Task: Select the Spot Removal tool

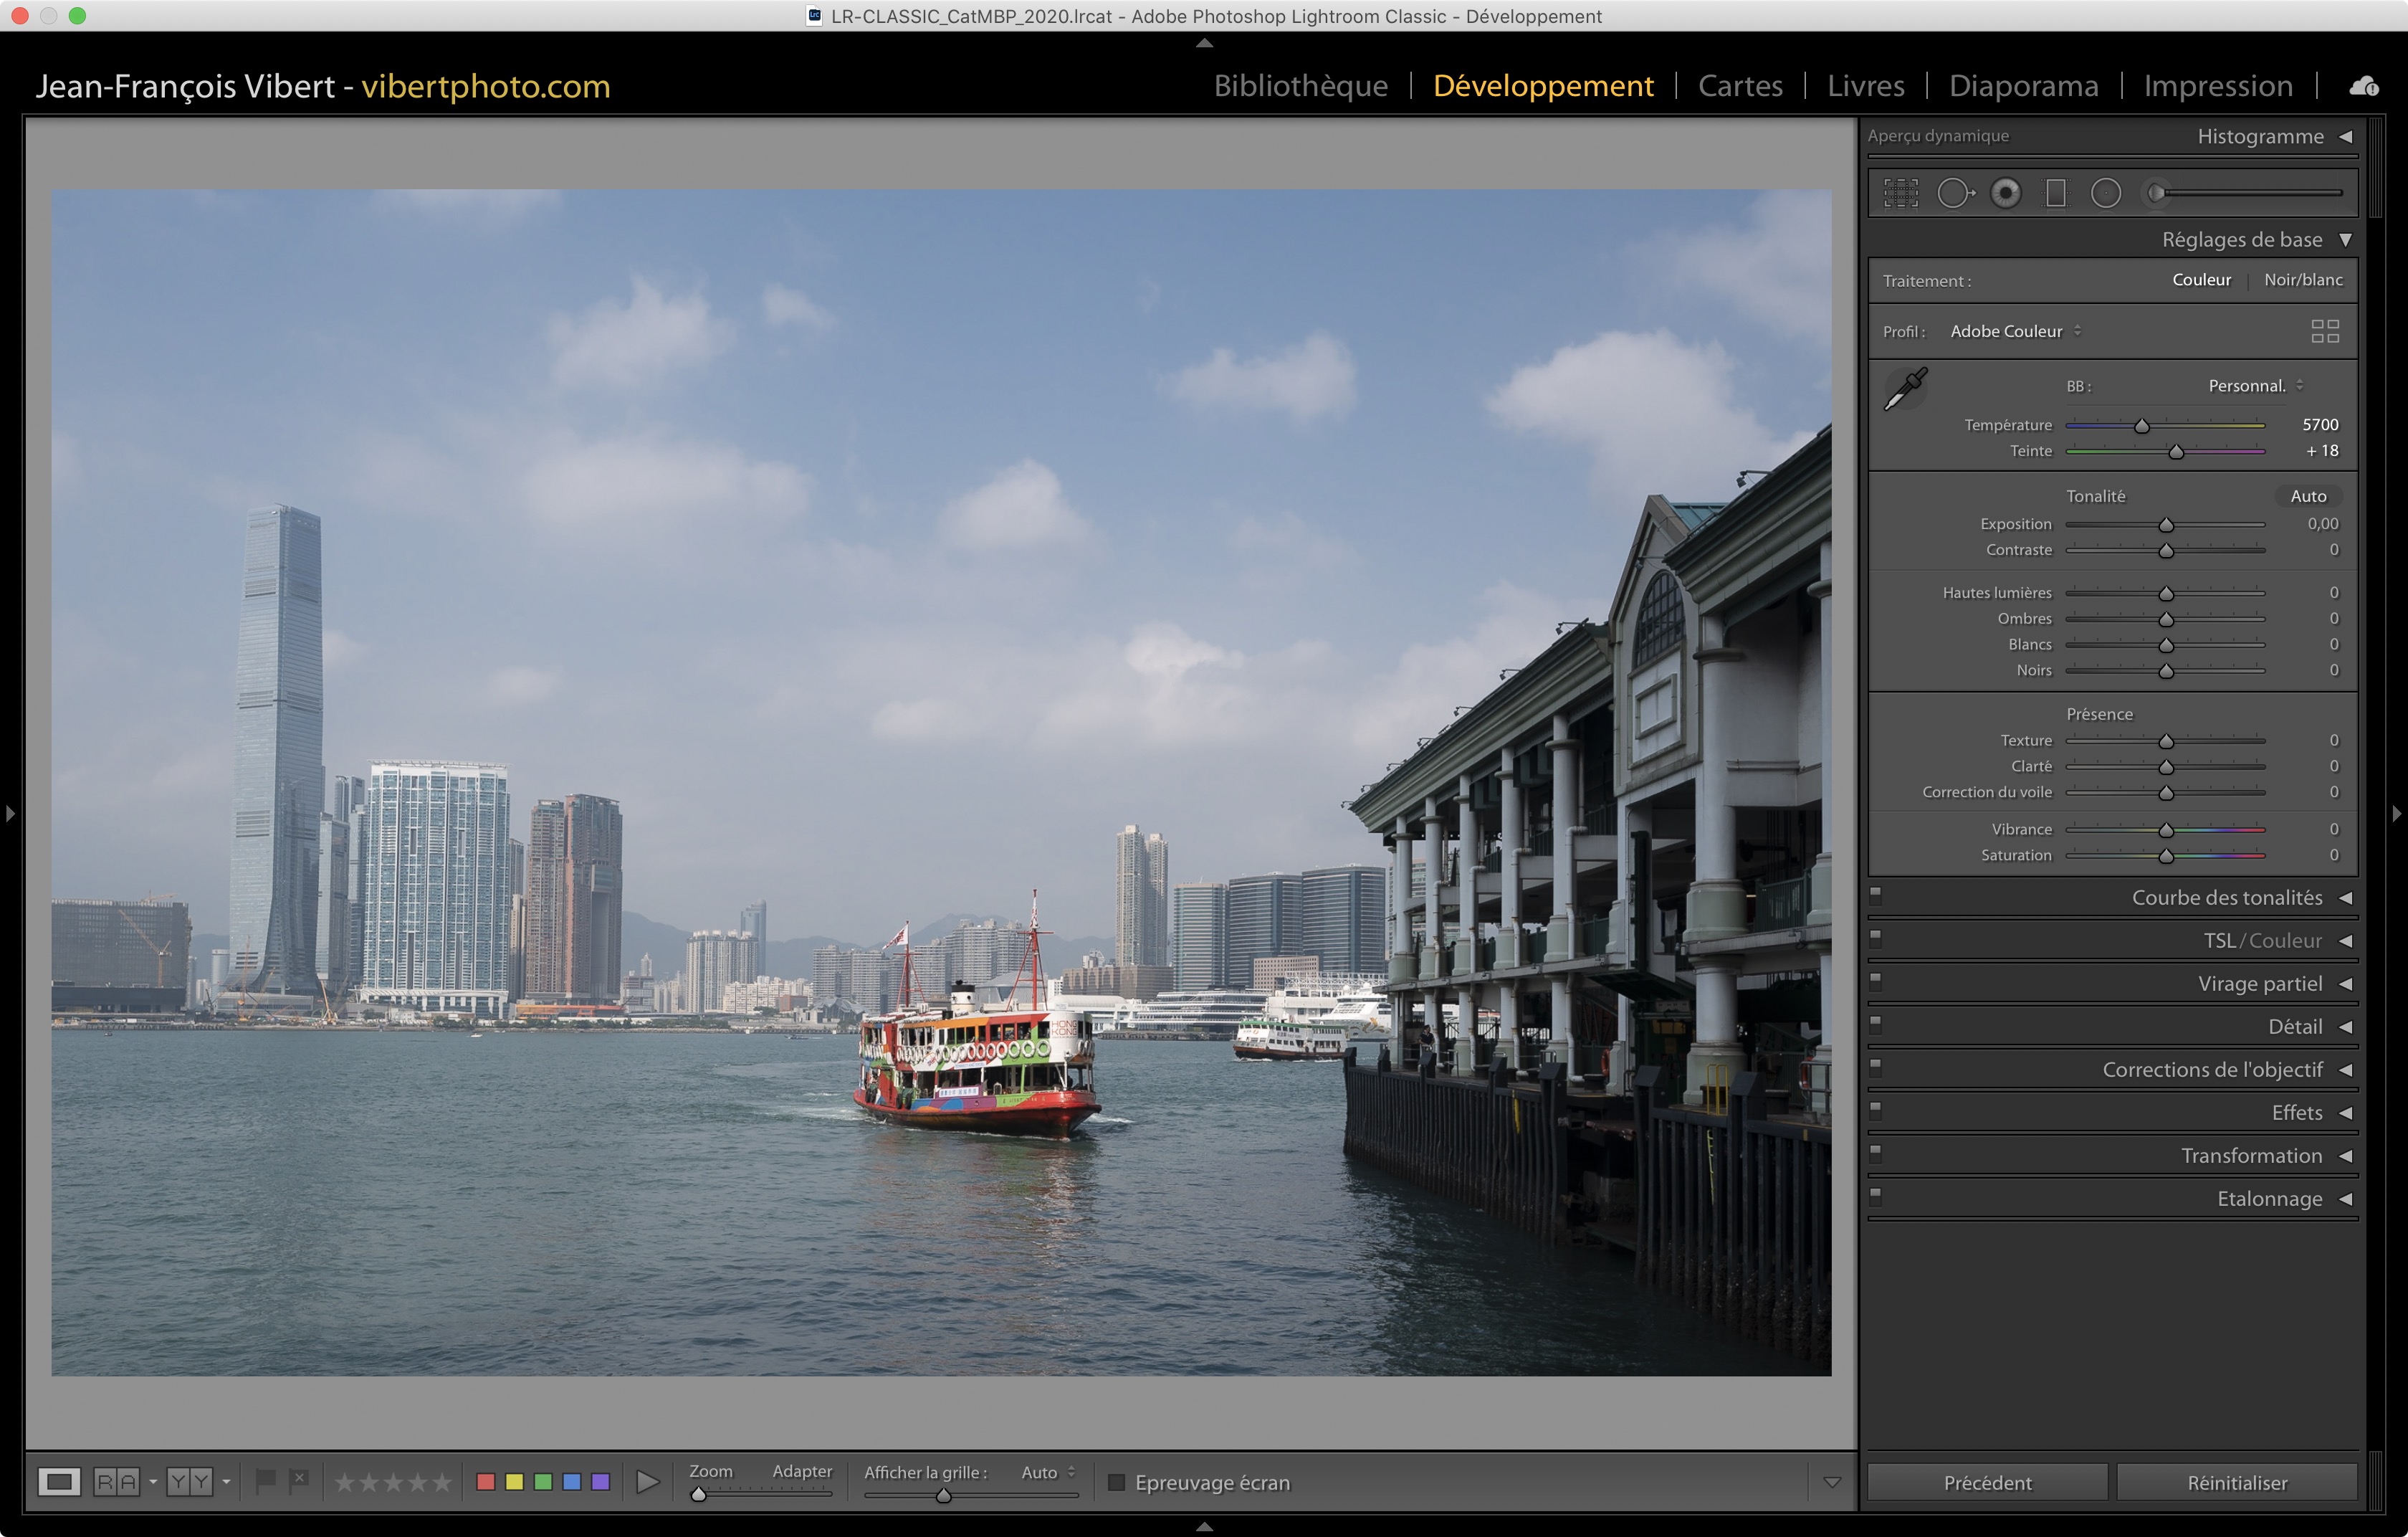Action: coord(1954,193)
